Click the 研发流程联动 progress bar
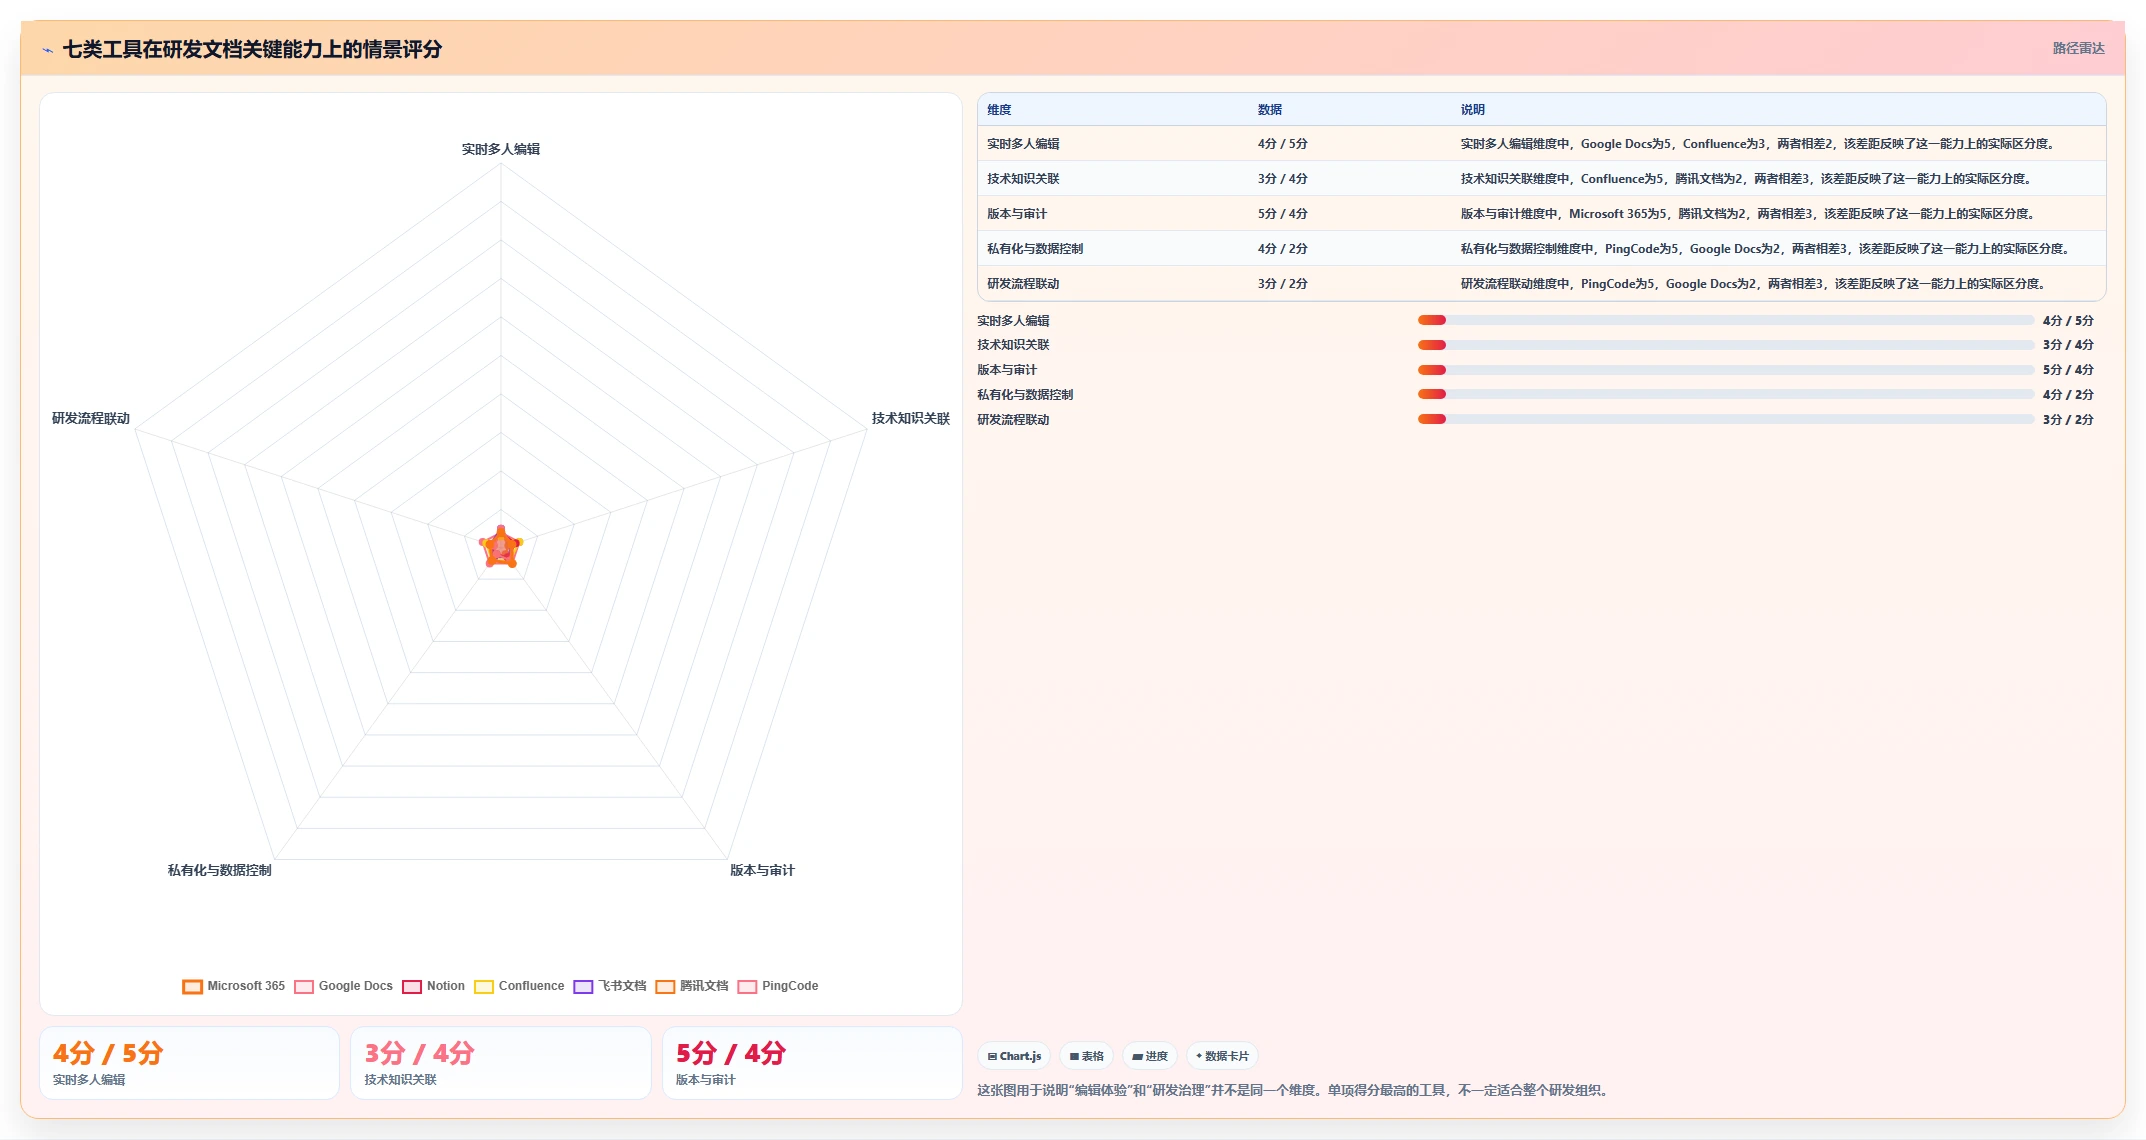Screen dimensions: 2146x1140 1726,420
